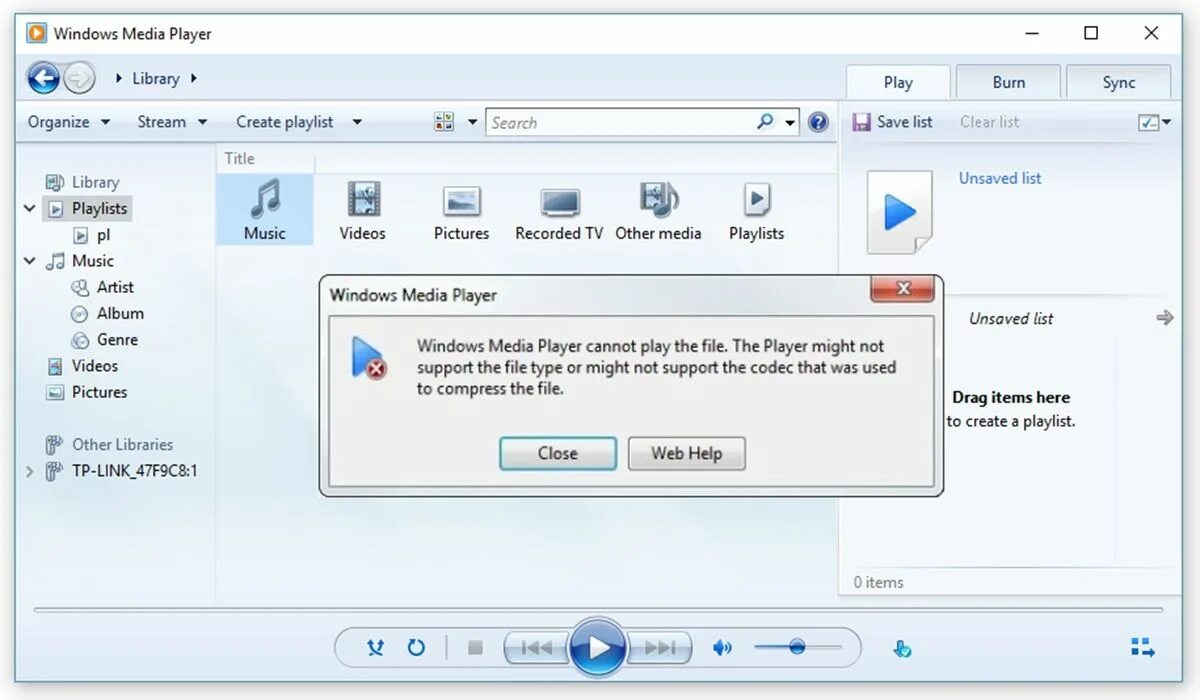Click the Save list button

pyautogui.click(x=892, y=122)
